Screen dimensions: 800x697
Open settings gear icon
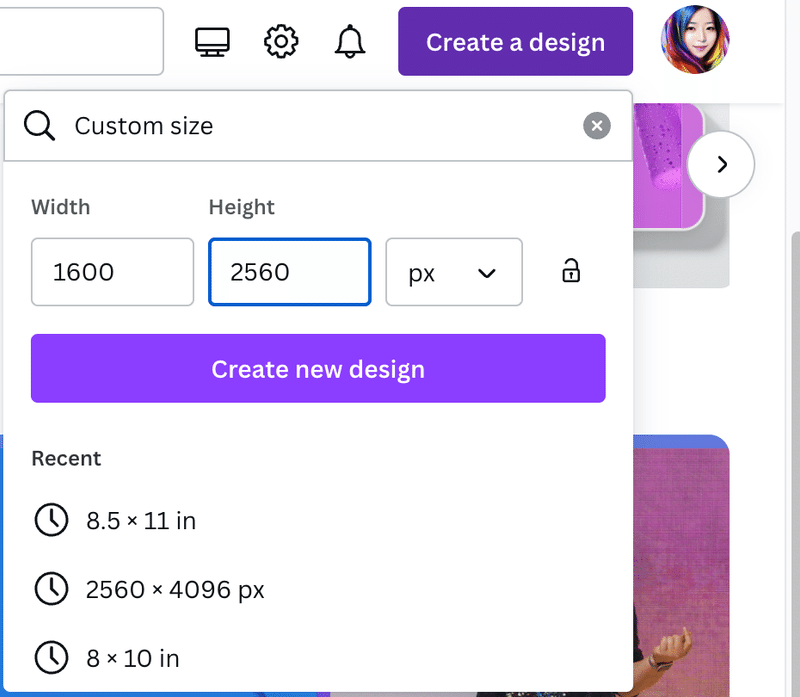click(281, 42)
